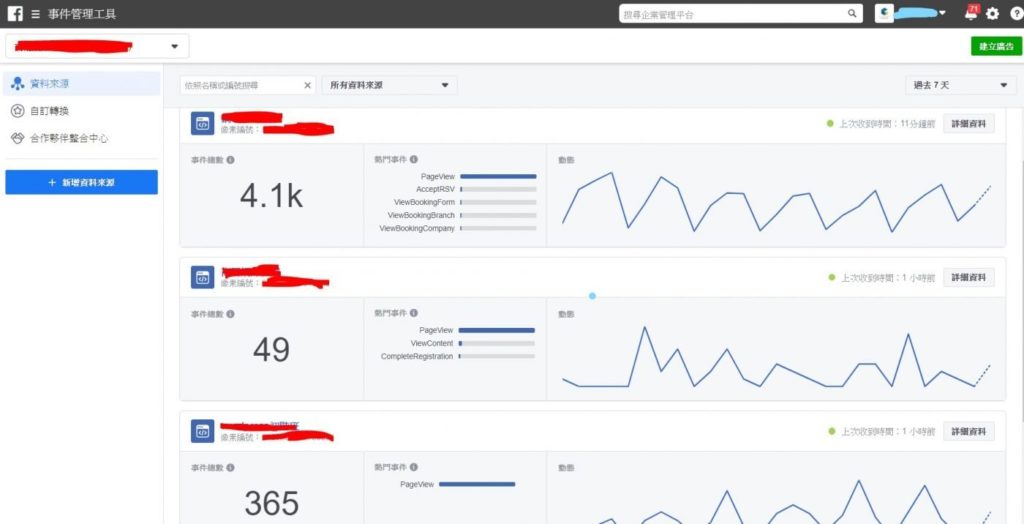Open the hamburger menu next to 事件管理工具

(35, 14)
